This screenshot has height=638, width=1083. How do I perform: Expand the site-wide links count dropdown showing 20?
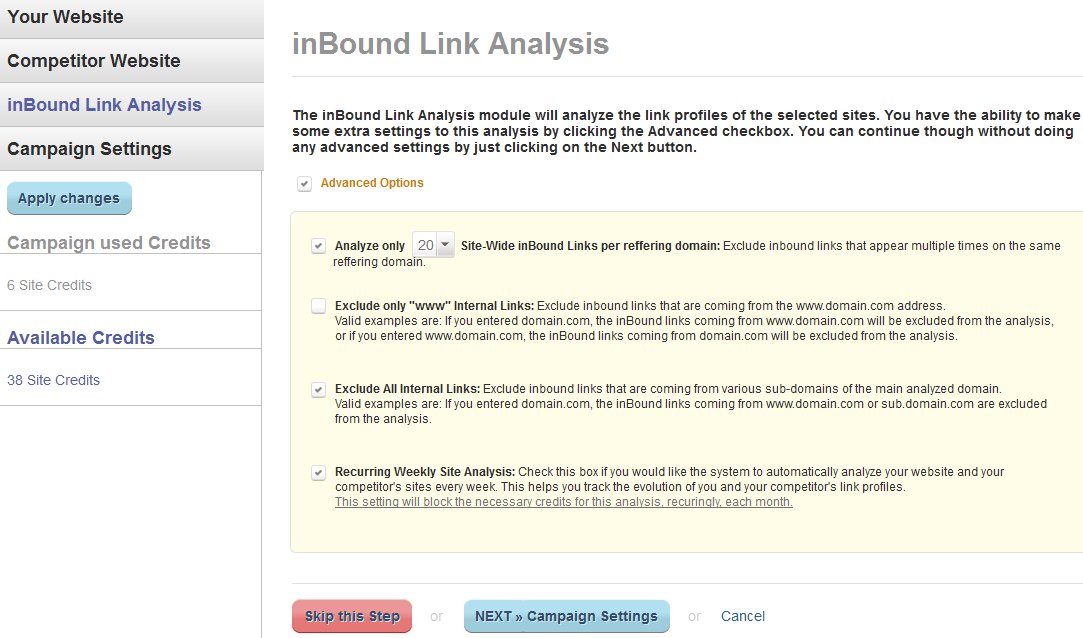(x=433, y=245)
